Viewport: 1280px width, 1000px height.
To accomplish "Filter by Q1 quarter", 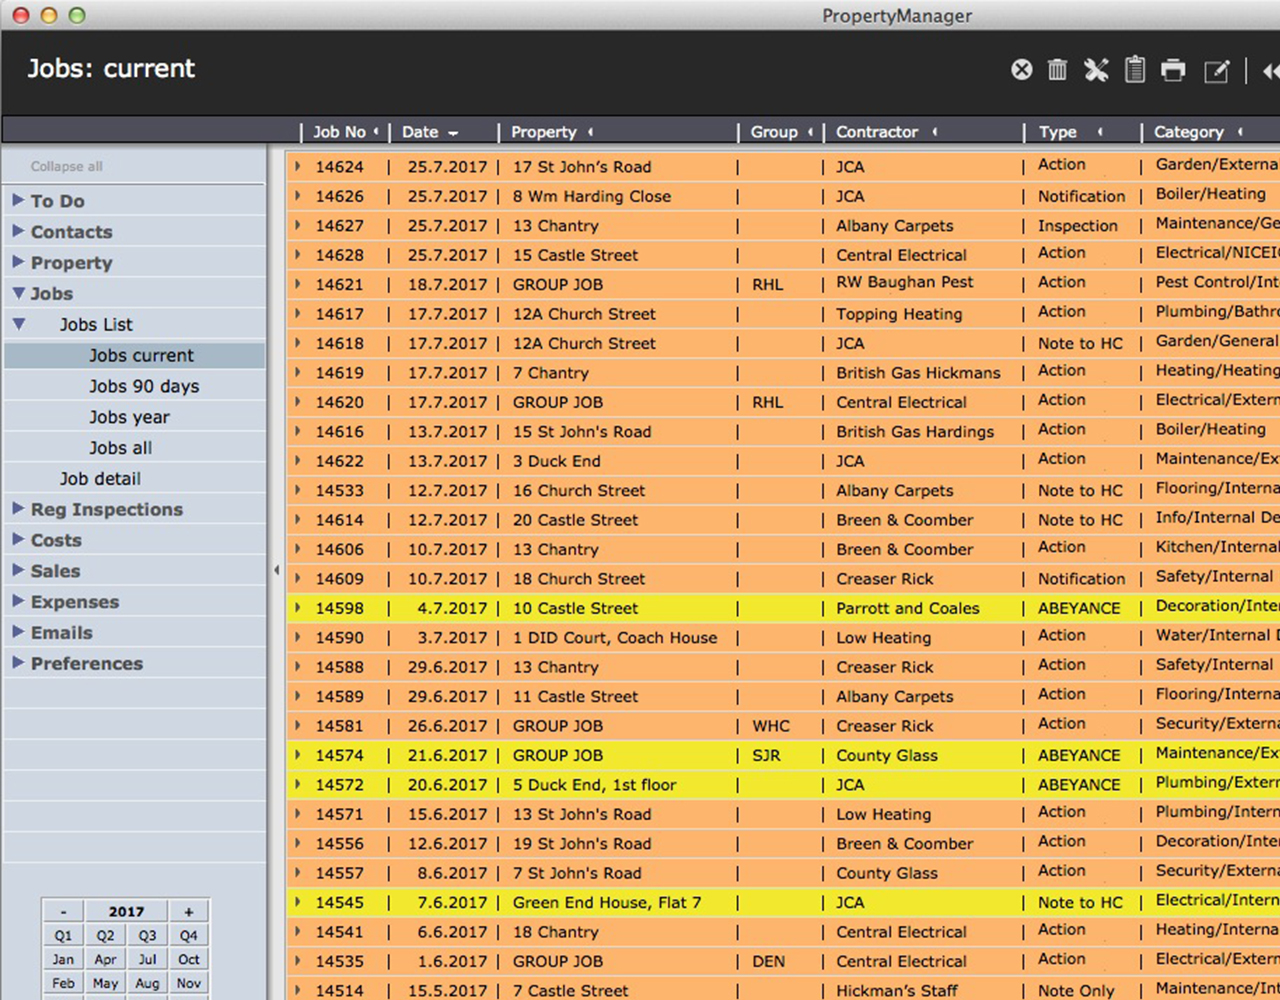I will pyautogui.click(x=63, y=935).
